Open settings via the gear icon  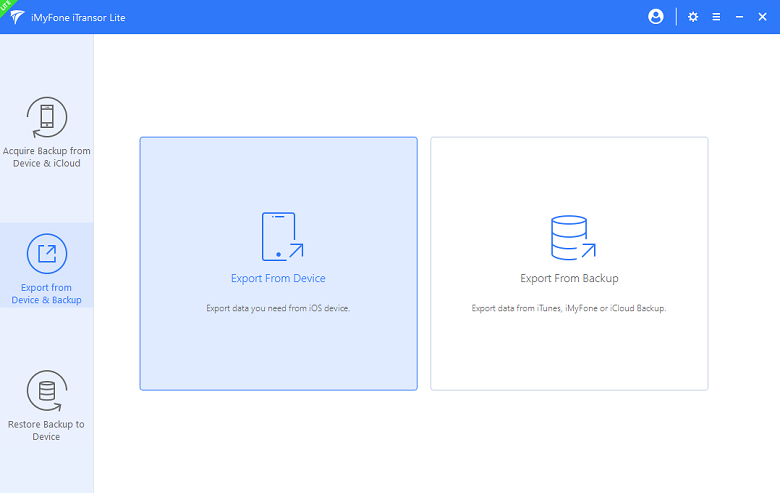coord(693,17)
